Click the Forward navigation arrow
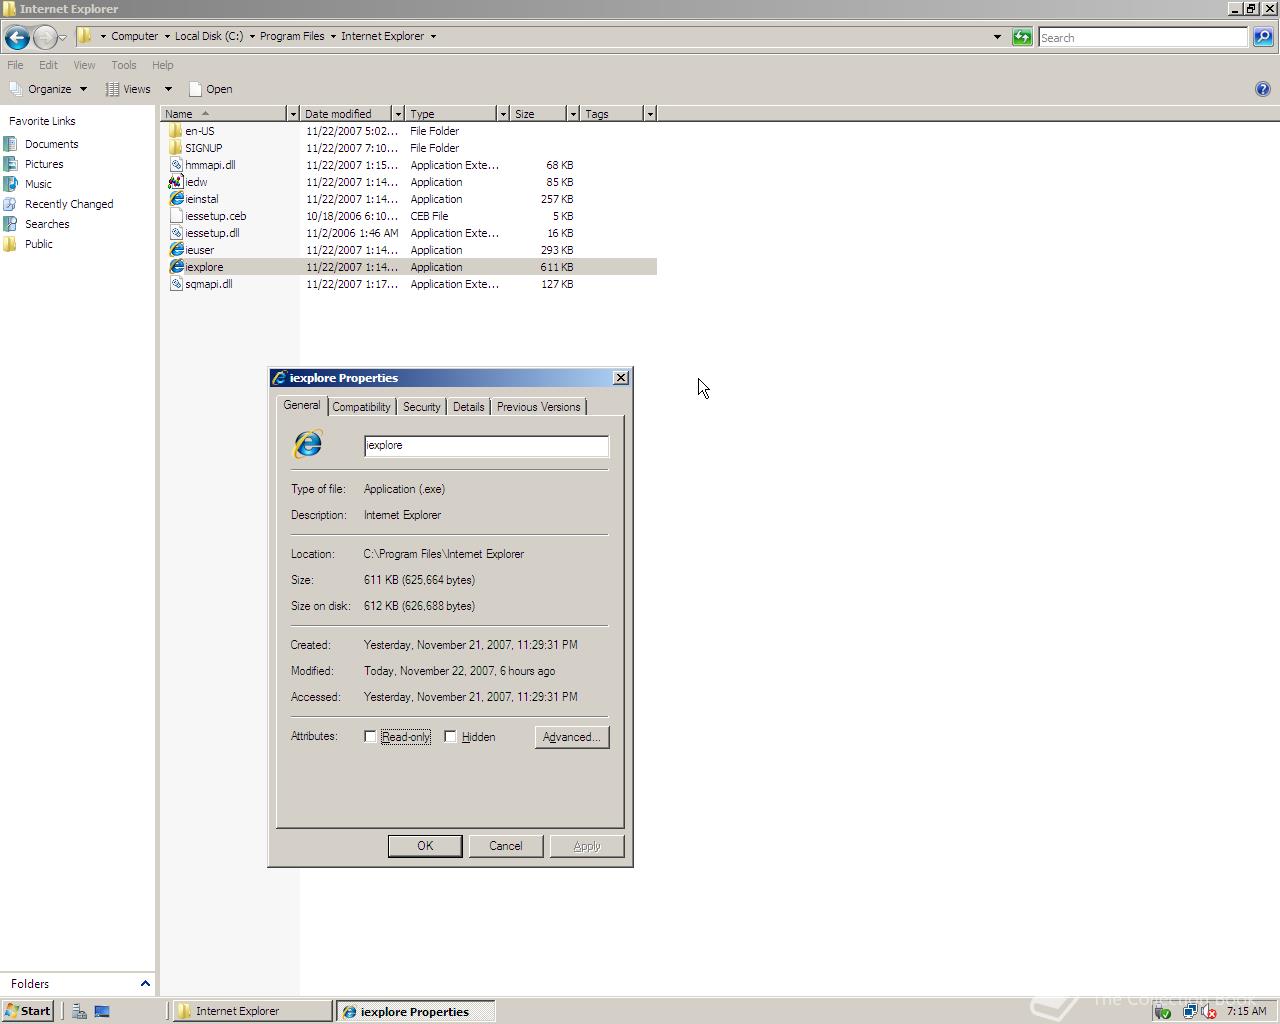The height and width of the screenshot is (1024, 1280). coord(45,38)
